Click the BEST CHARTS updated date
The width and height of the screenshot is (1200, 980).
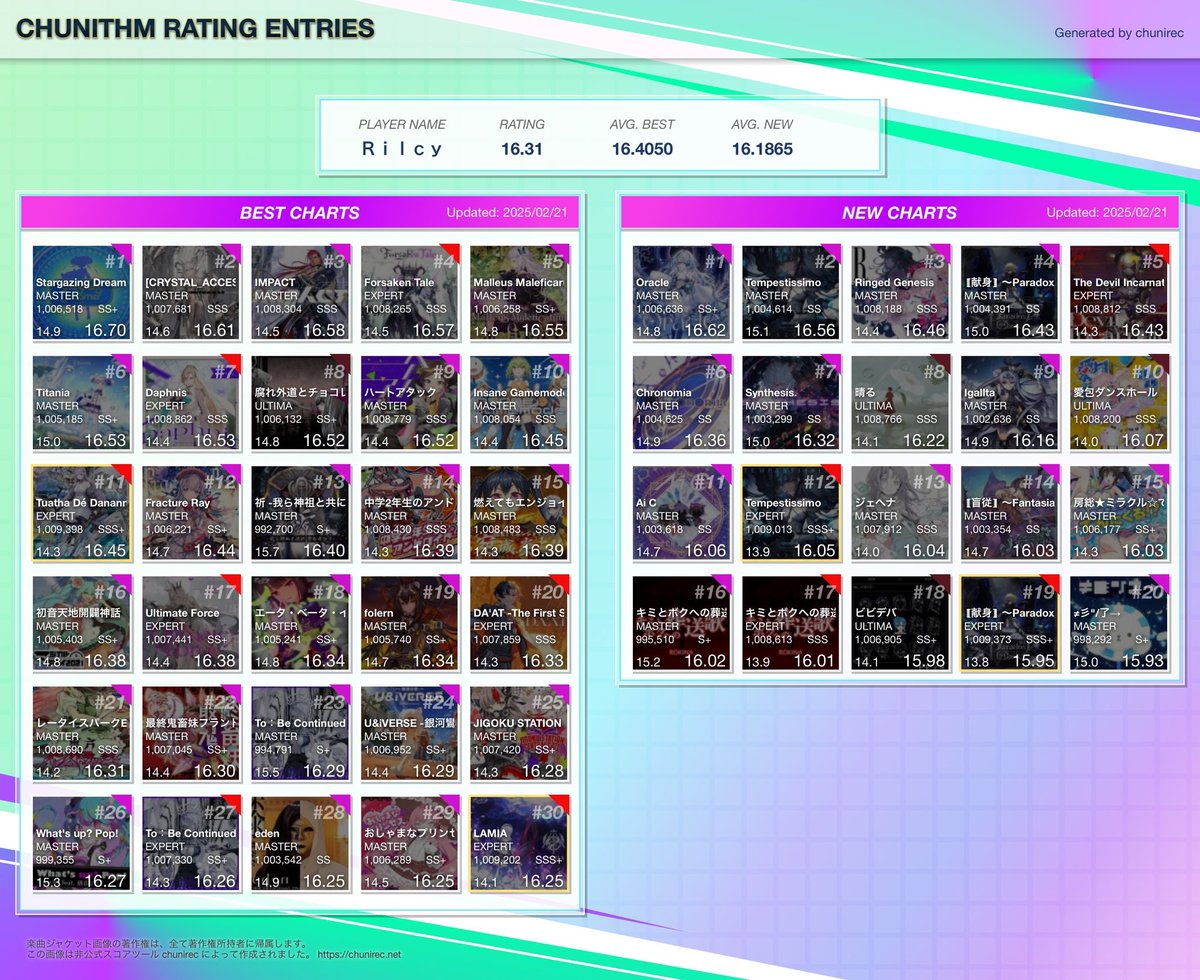pos(507,213)
